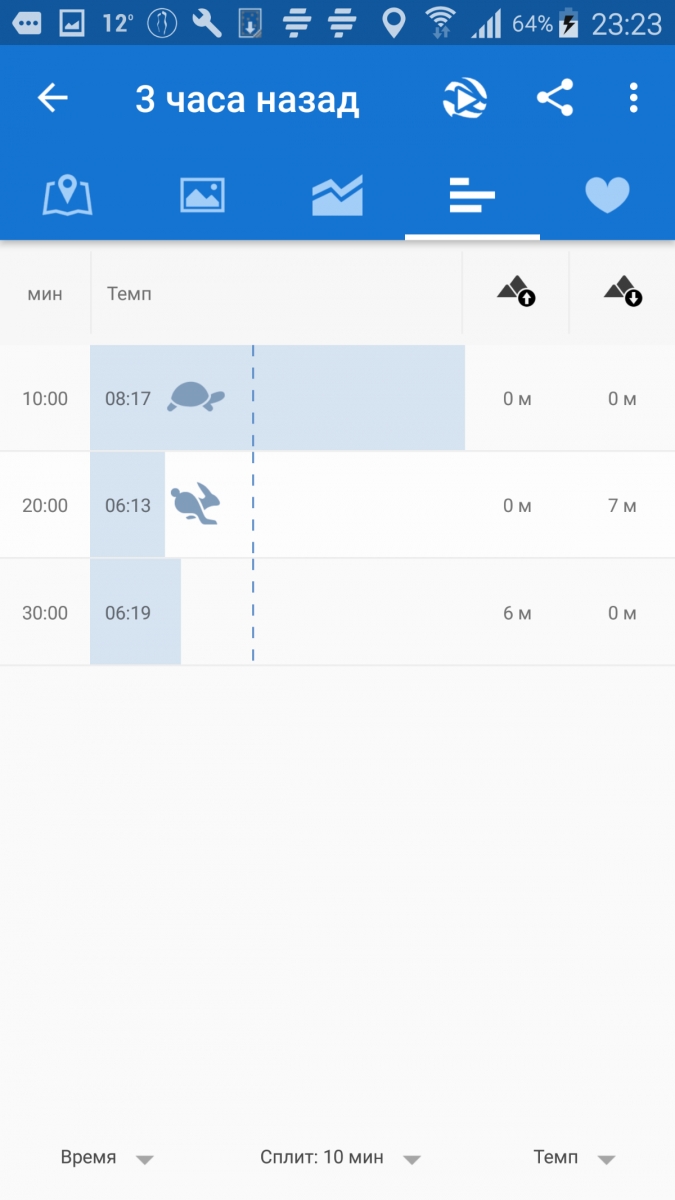Viewport: 675px width, 1200px height.
Task: Click the elevation loss column icon
Action: pos(622,292)
